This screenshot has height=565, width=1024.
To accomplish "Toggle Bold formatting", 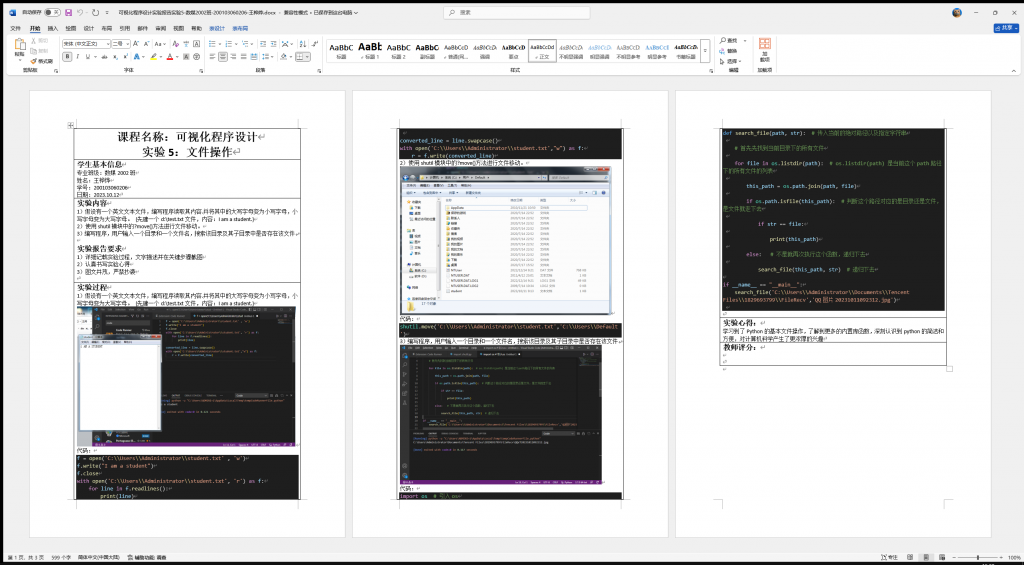I will coord(66,57).
